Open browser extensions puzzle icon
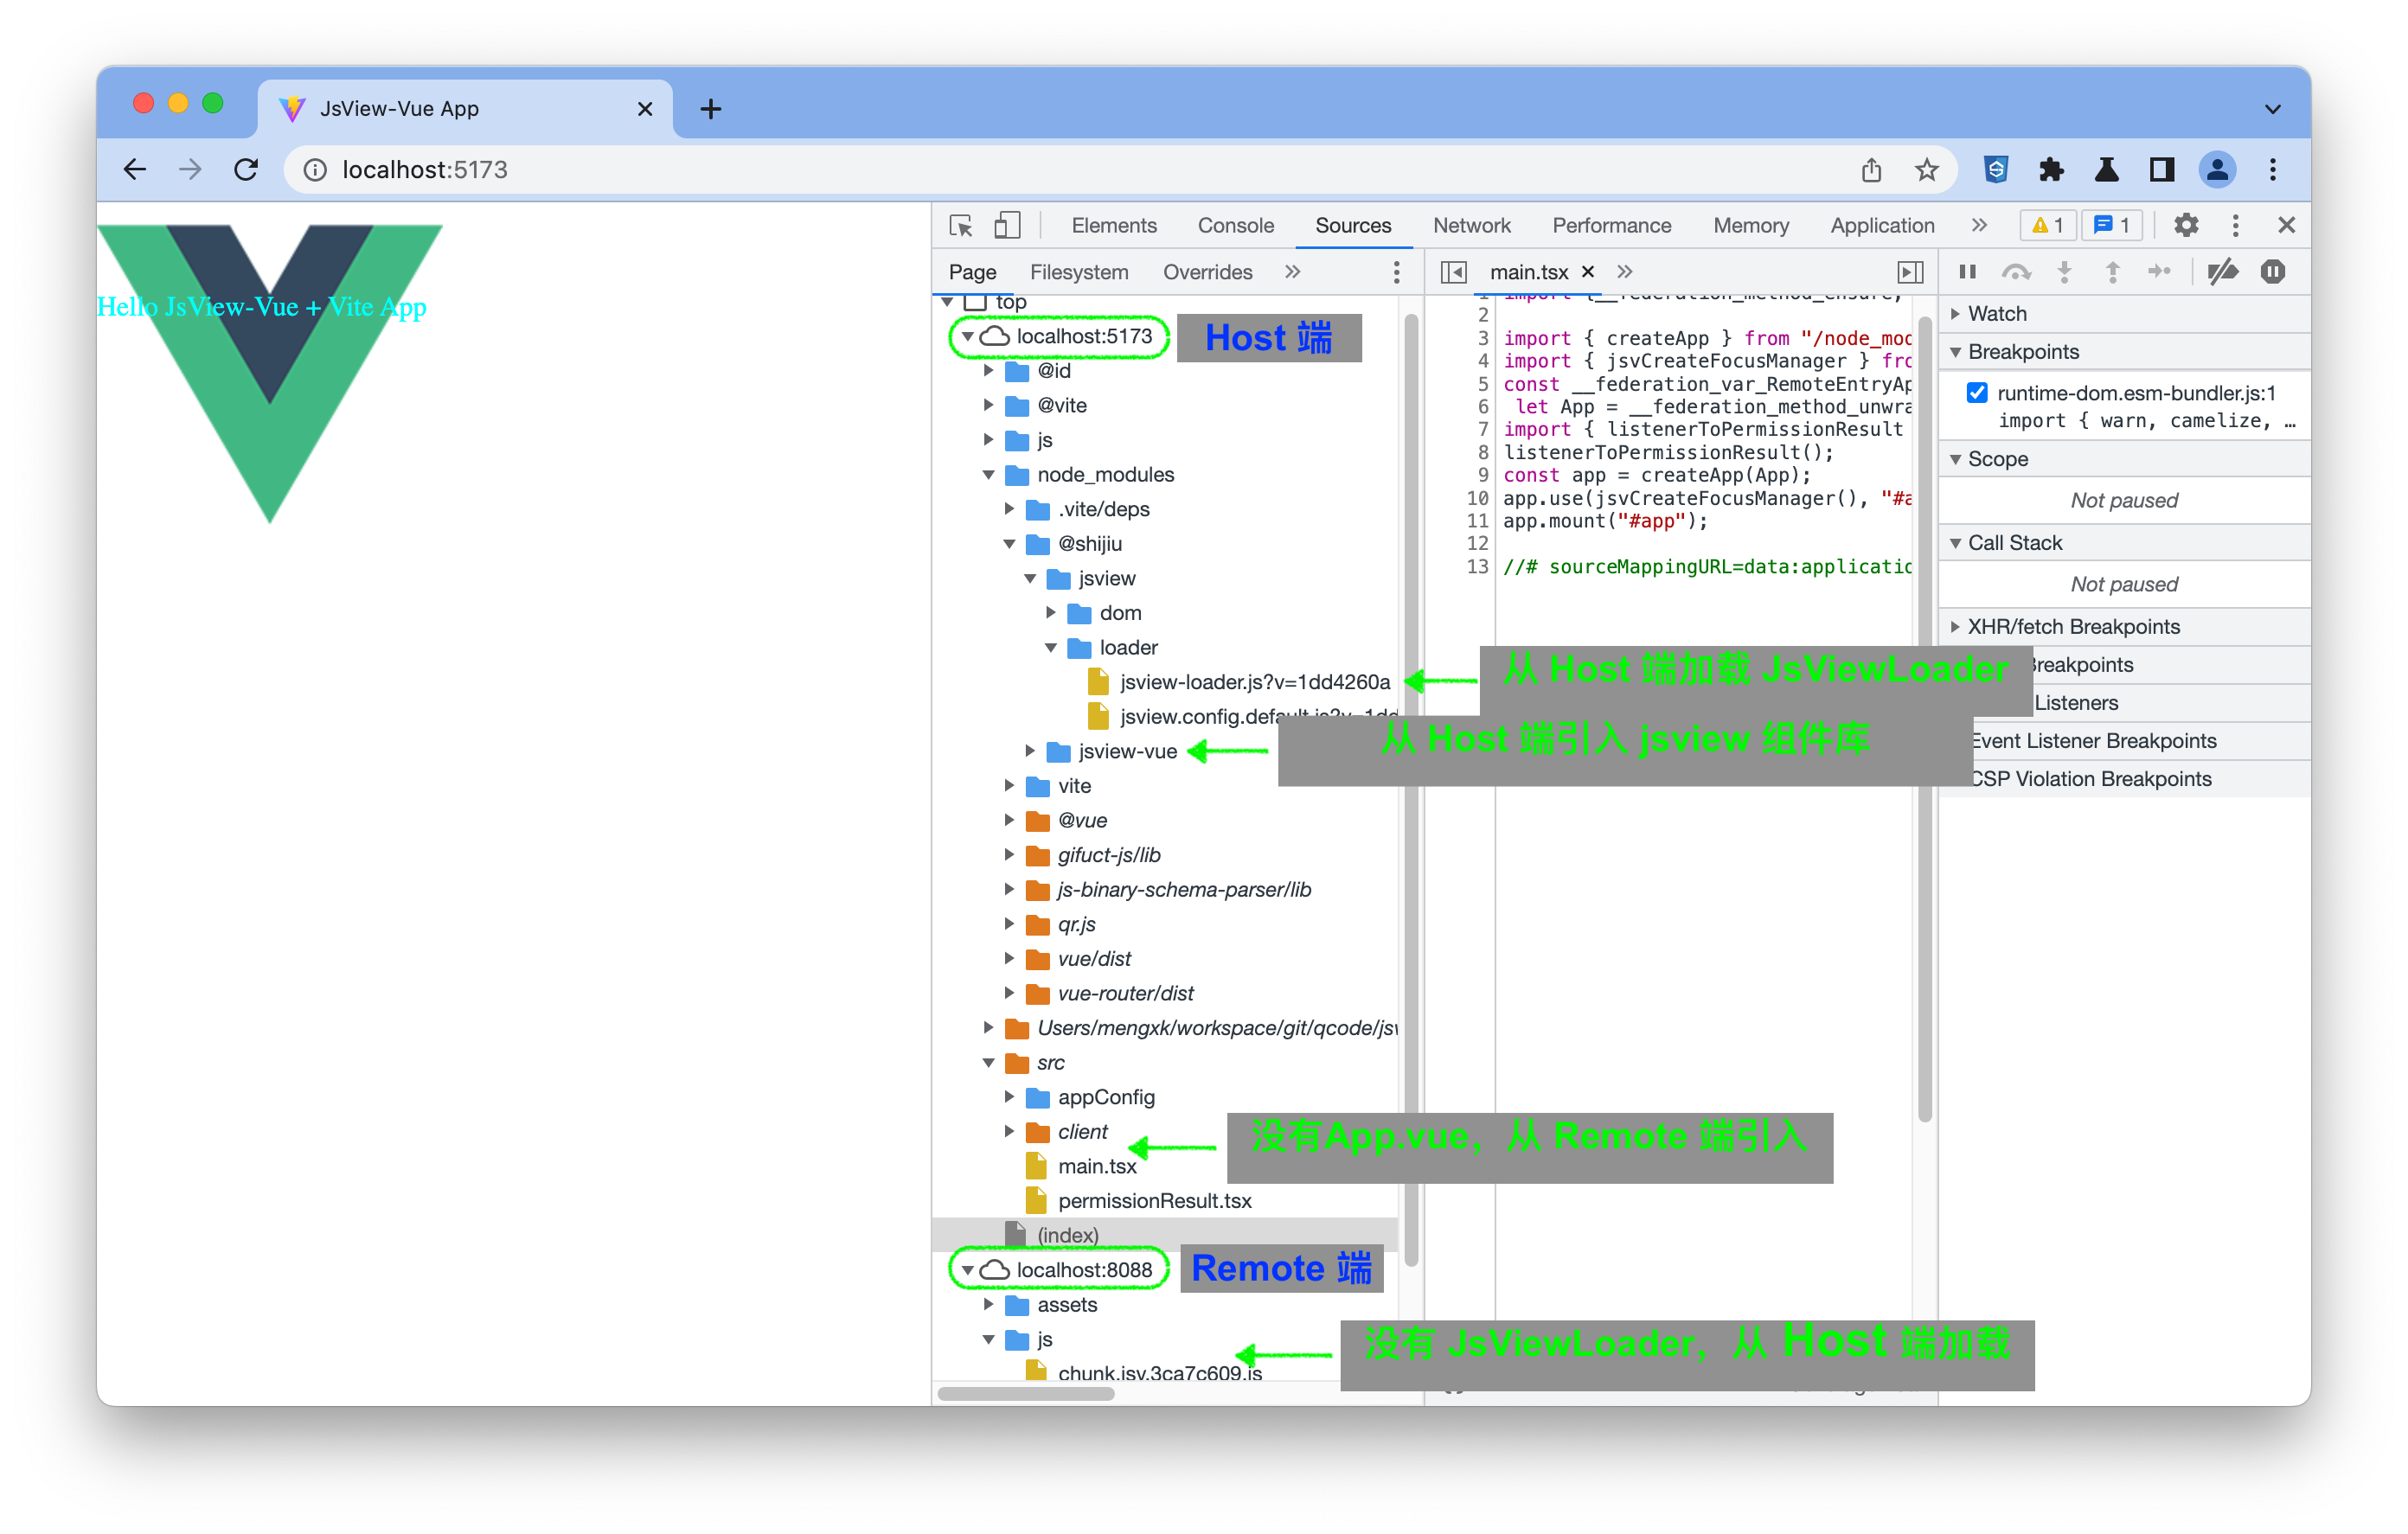The width and height of the screenshot is (2408, 1534). (x=2051, y=170)
